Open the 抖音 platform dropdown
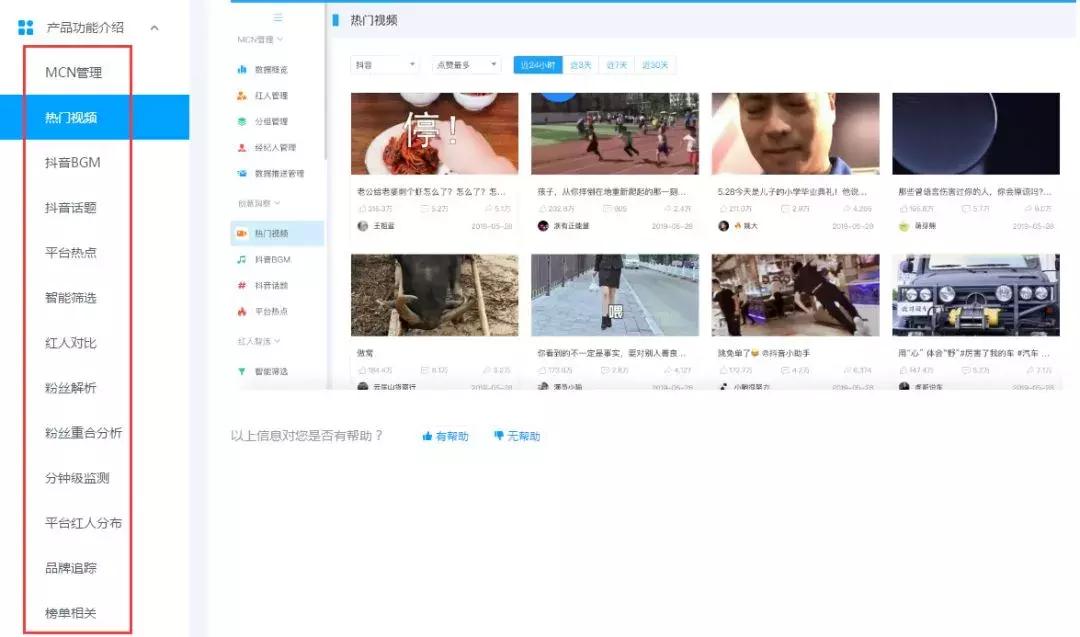 [x=385, y=63]
